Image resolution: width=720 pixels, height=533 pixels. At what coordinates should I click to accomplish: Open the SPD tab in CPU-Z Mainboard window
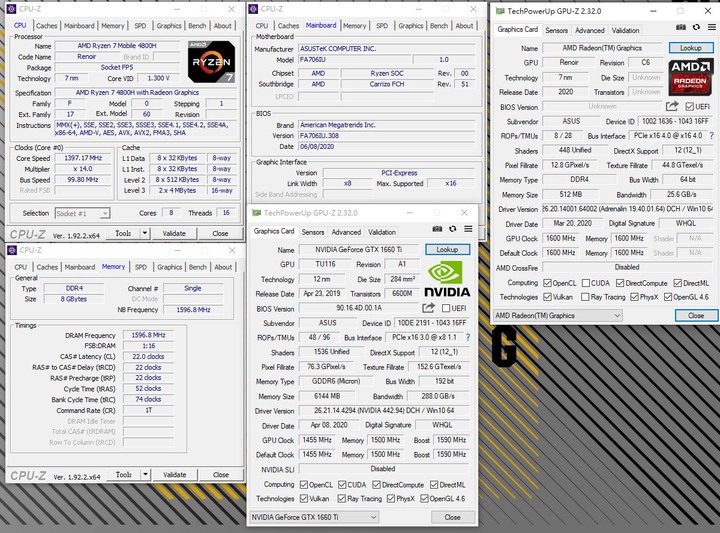pos(382,26)
